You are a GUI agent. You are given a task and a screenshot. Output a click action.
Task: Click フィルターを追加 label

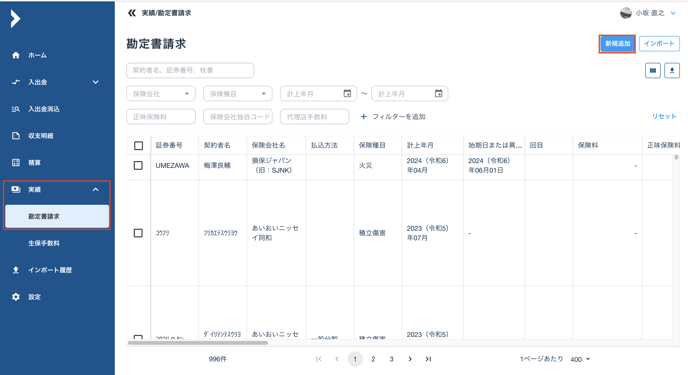click(x=398, y=117)
